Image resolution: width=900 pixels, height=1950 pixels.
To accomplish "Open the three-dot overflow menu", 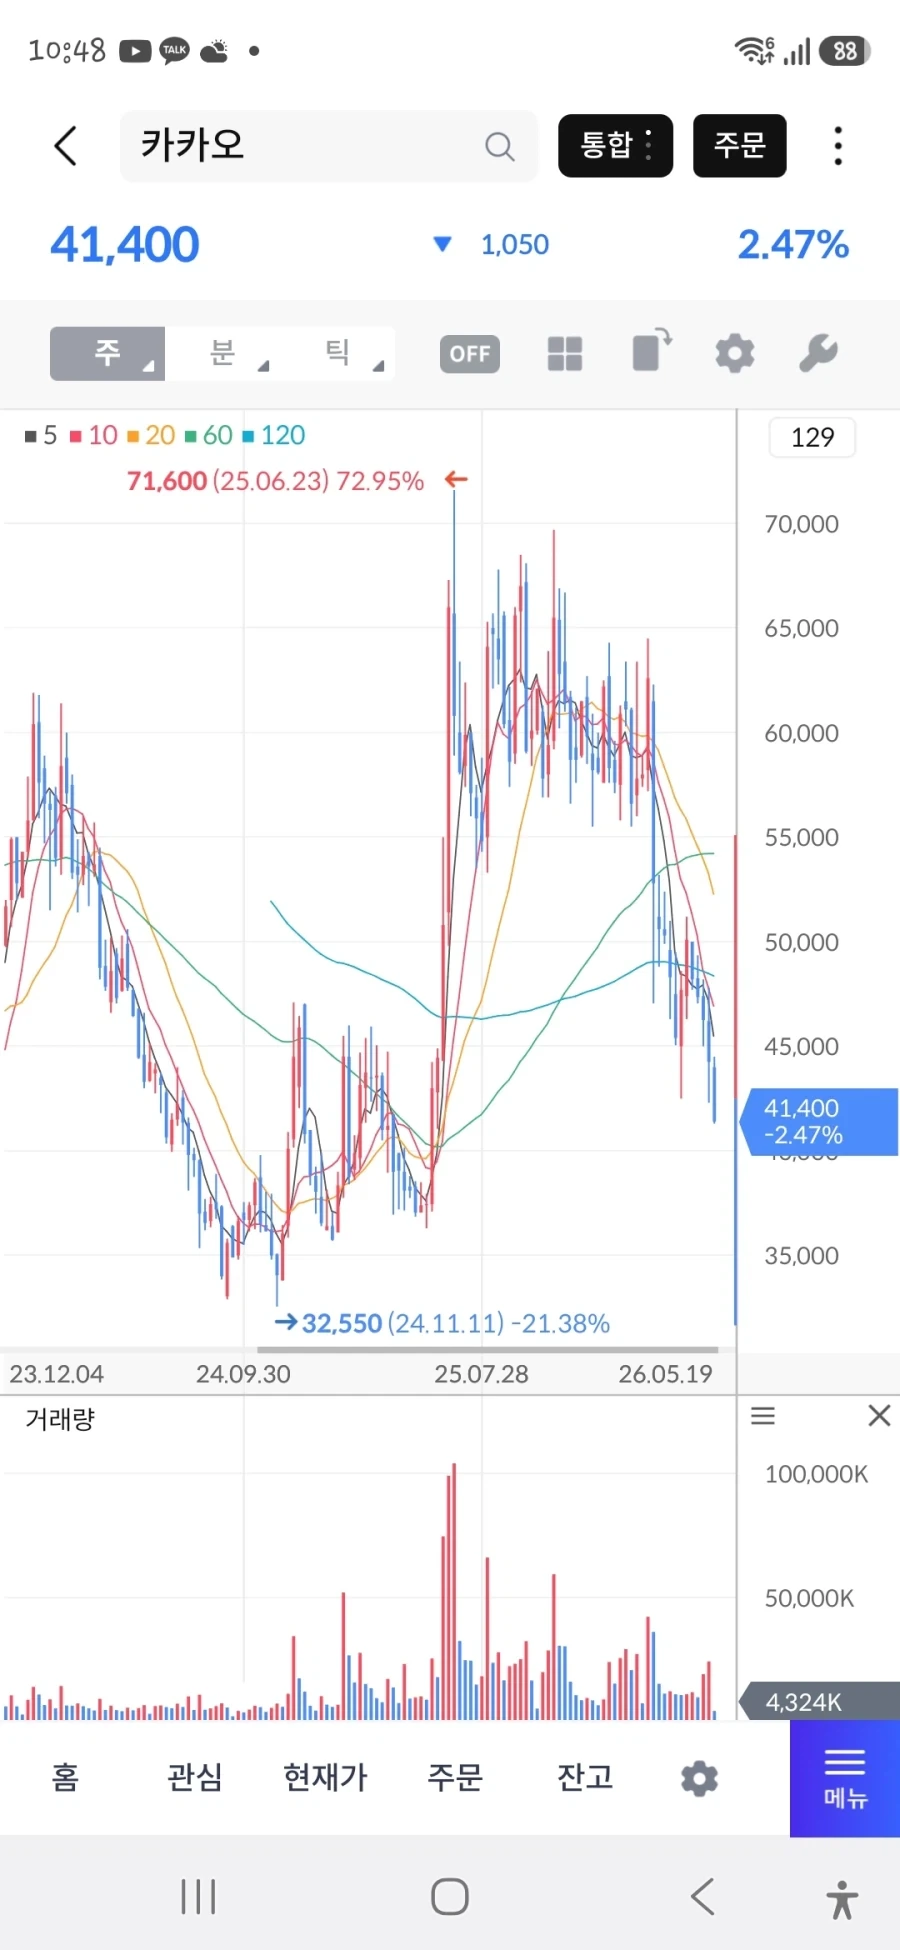I will [838, 146].
